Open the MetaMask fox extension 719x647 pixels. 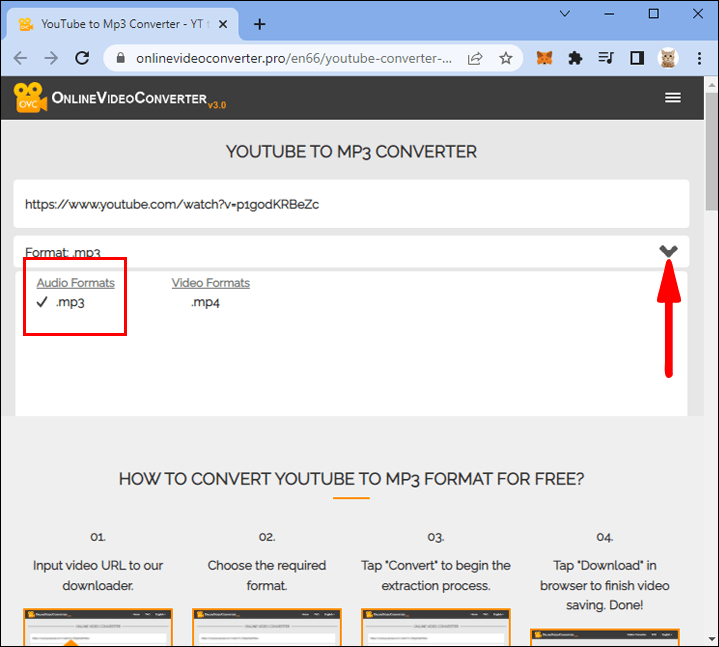[x=544, y=58]
